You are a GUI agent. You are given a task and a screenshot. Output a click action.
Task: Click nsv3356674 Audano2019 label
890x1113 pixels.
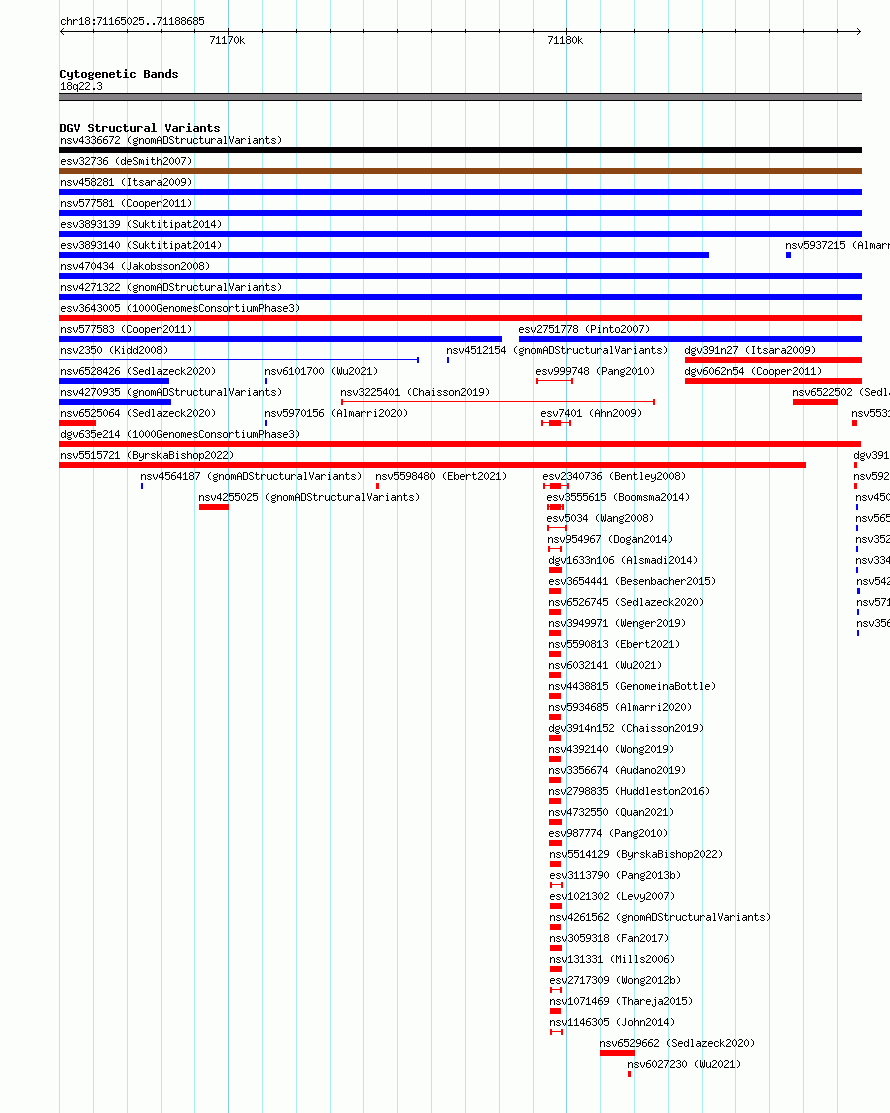tap(617, 770)
